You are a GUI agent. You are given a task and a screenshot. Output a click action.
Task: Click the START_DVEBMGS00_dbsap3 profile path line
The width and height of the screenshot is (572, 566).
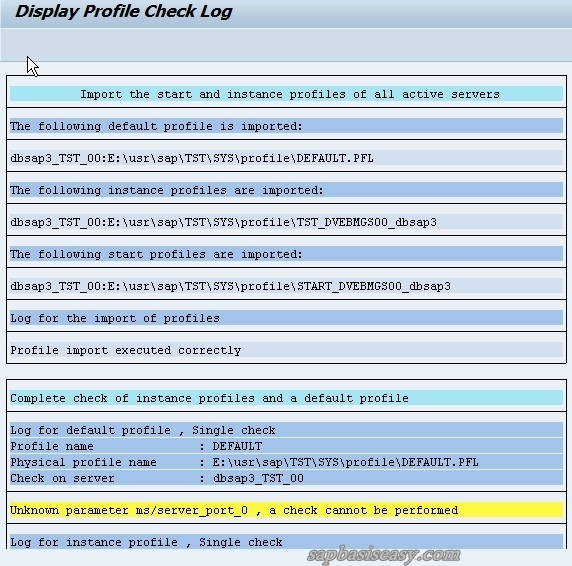coord(286,286)
